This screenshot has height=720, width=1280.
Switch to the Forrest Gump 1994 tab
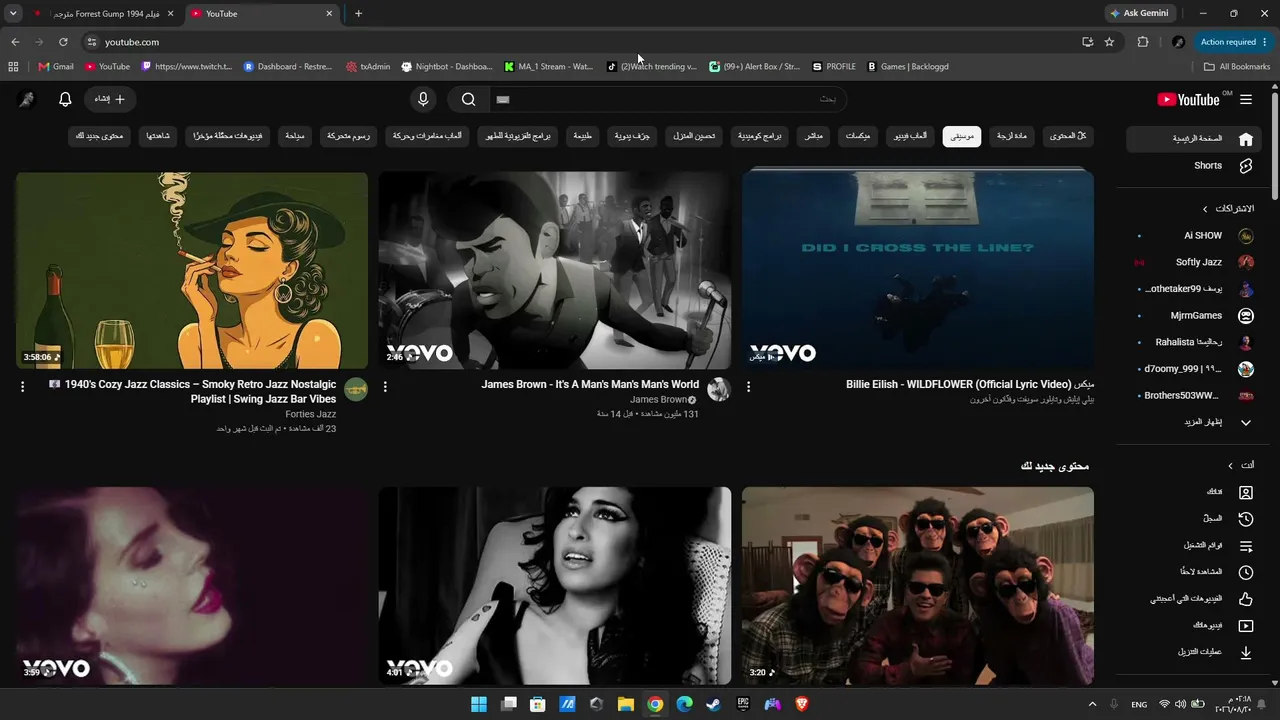point(103,14)
